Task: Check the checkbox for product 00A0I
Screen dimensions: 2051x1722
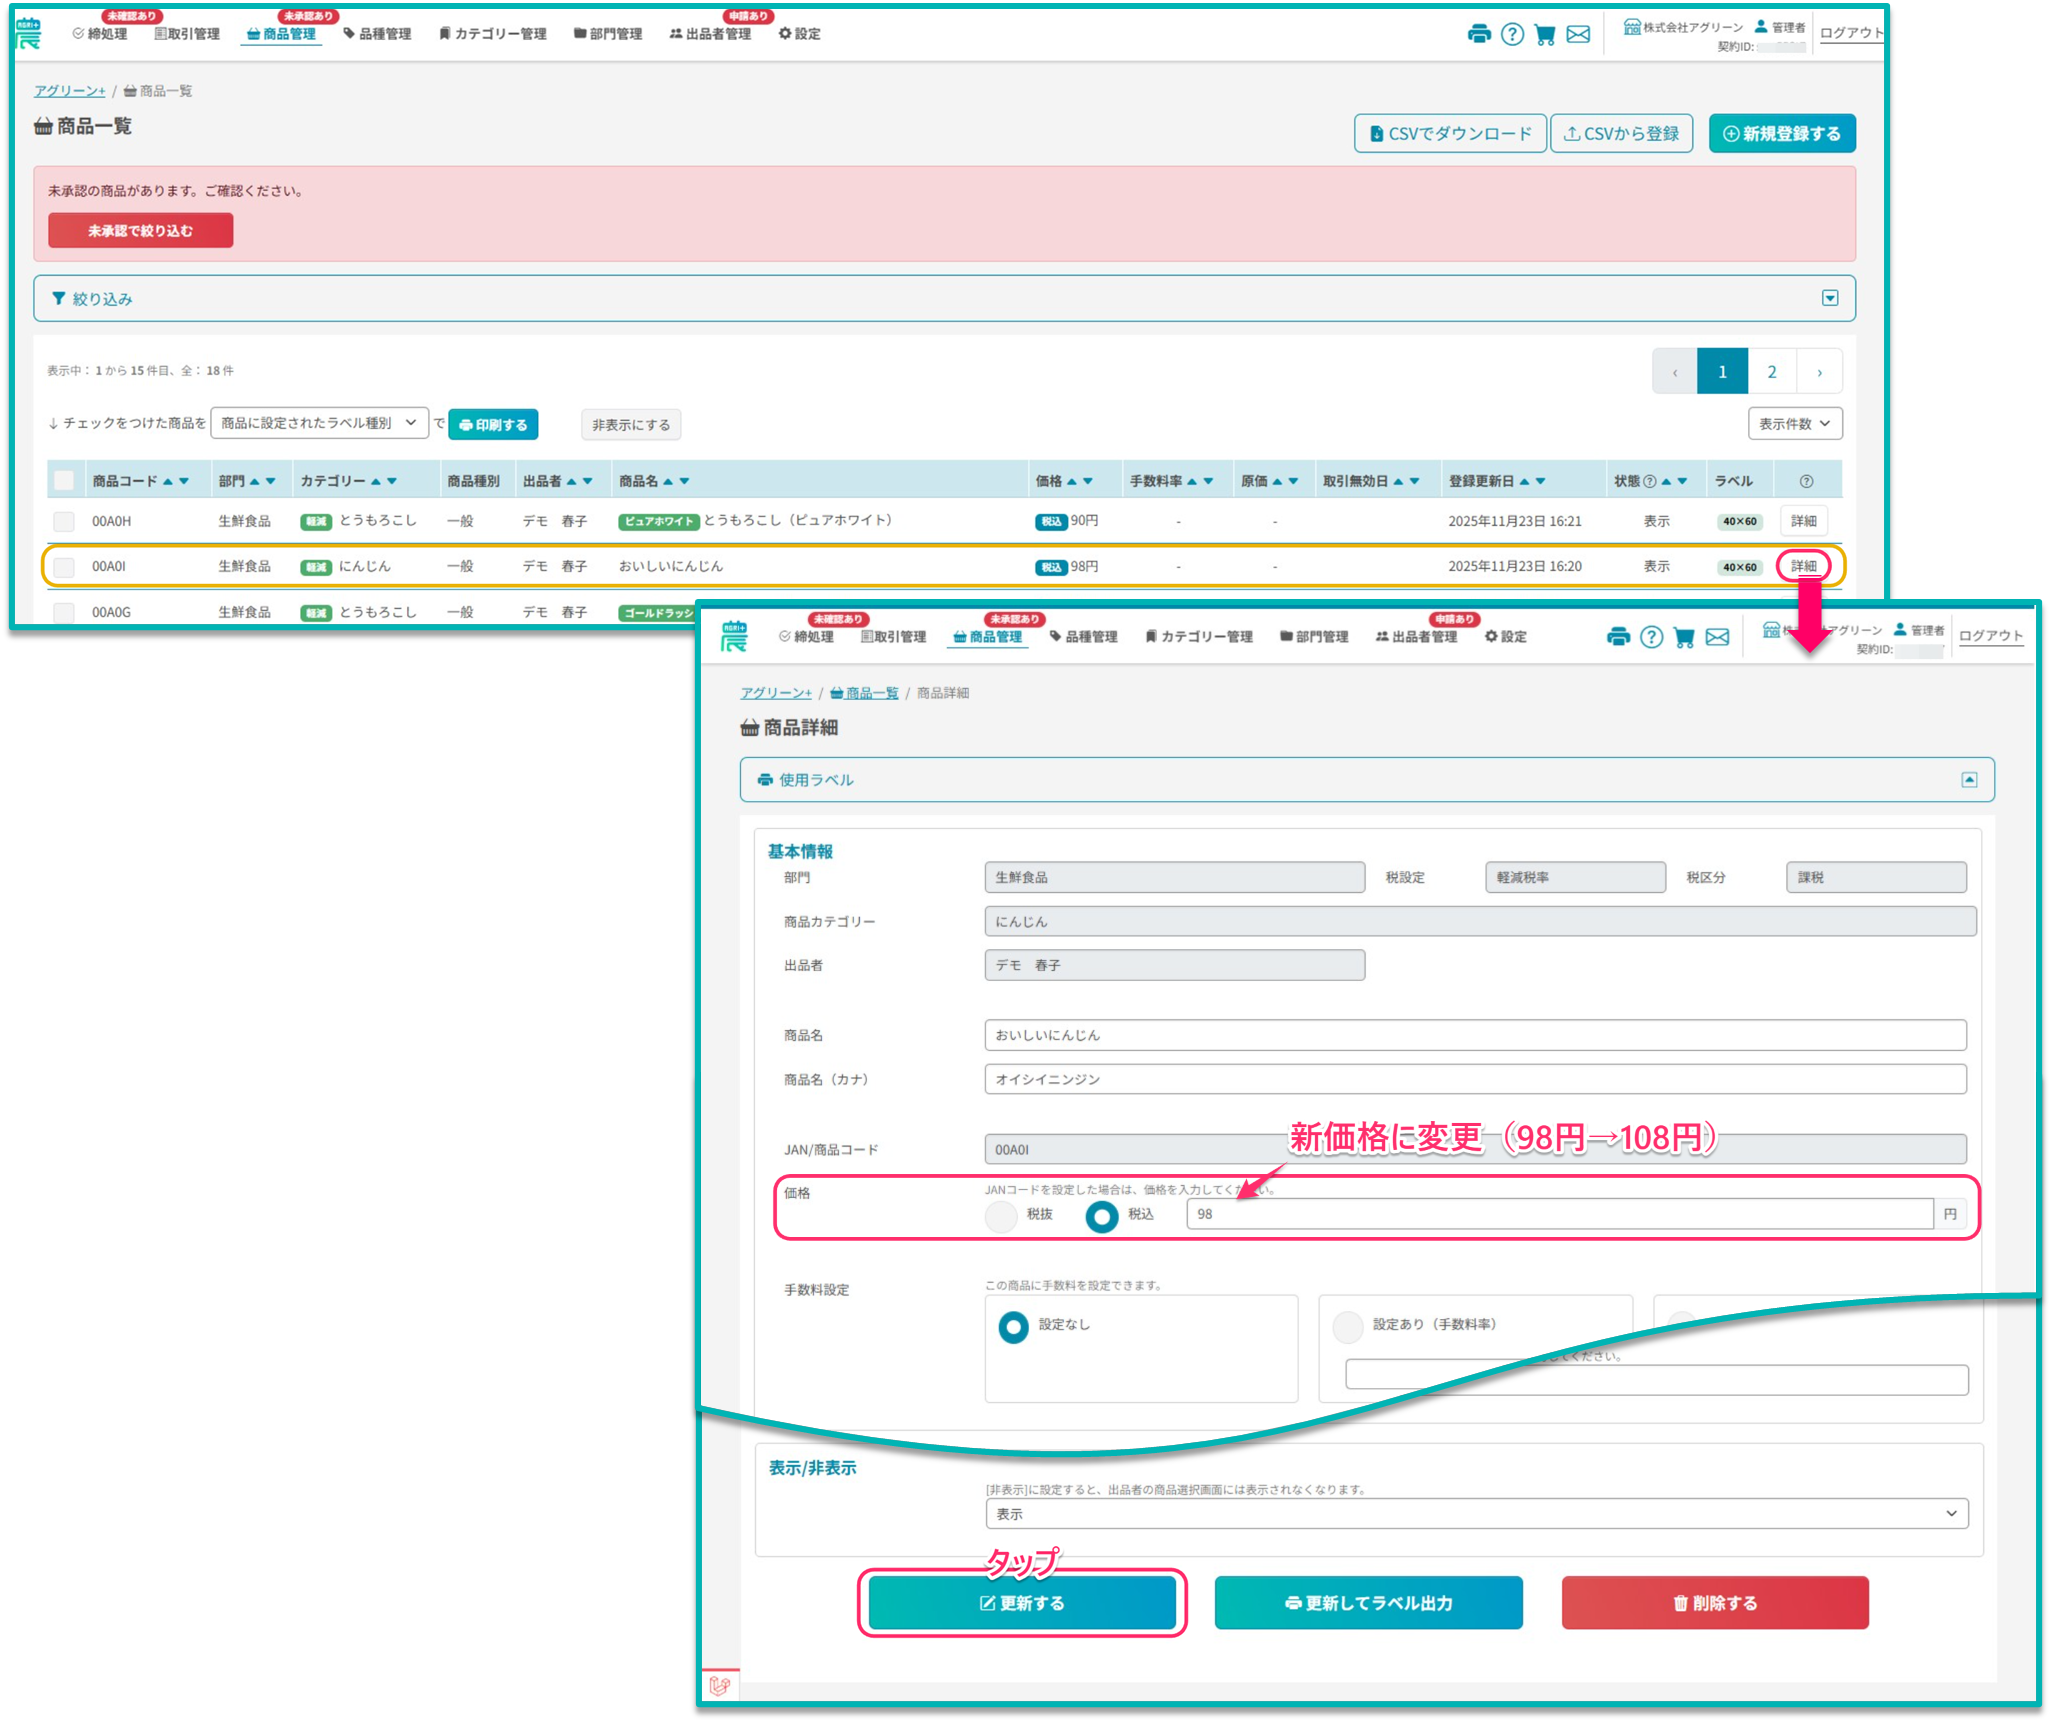Action: point(64,567)
